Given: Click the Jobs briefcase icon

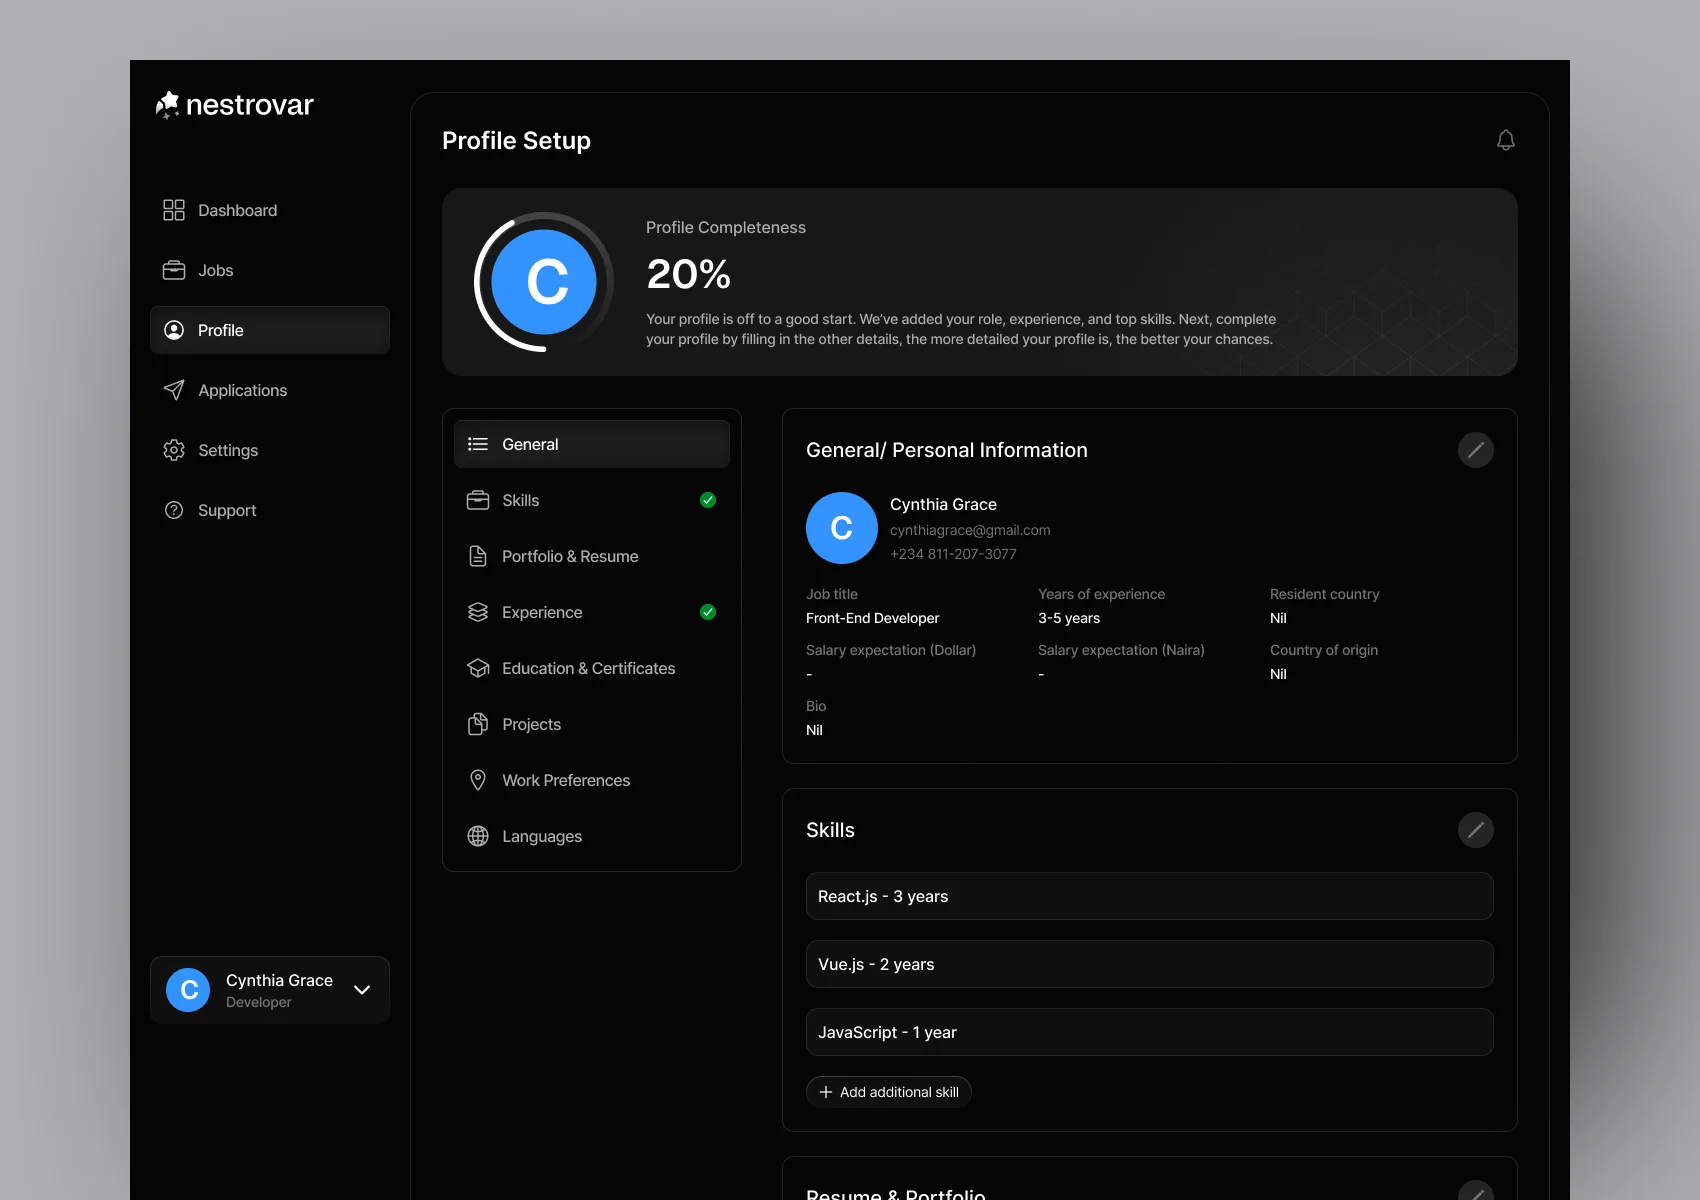Looking at the screenshot, I should click(174, 270).
